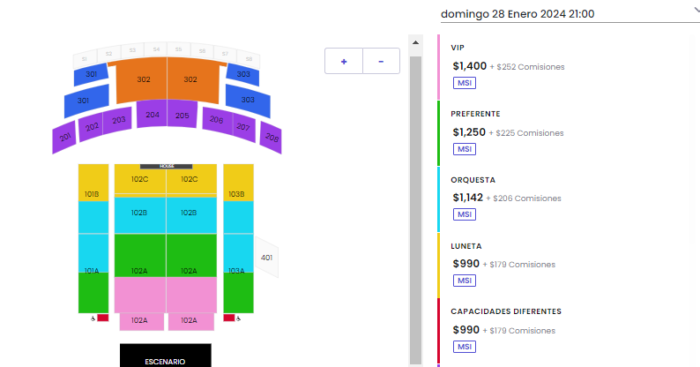Select purple section 204
Screen dimensions: 700x367
[152, 114]
